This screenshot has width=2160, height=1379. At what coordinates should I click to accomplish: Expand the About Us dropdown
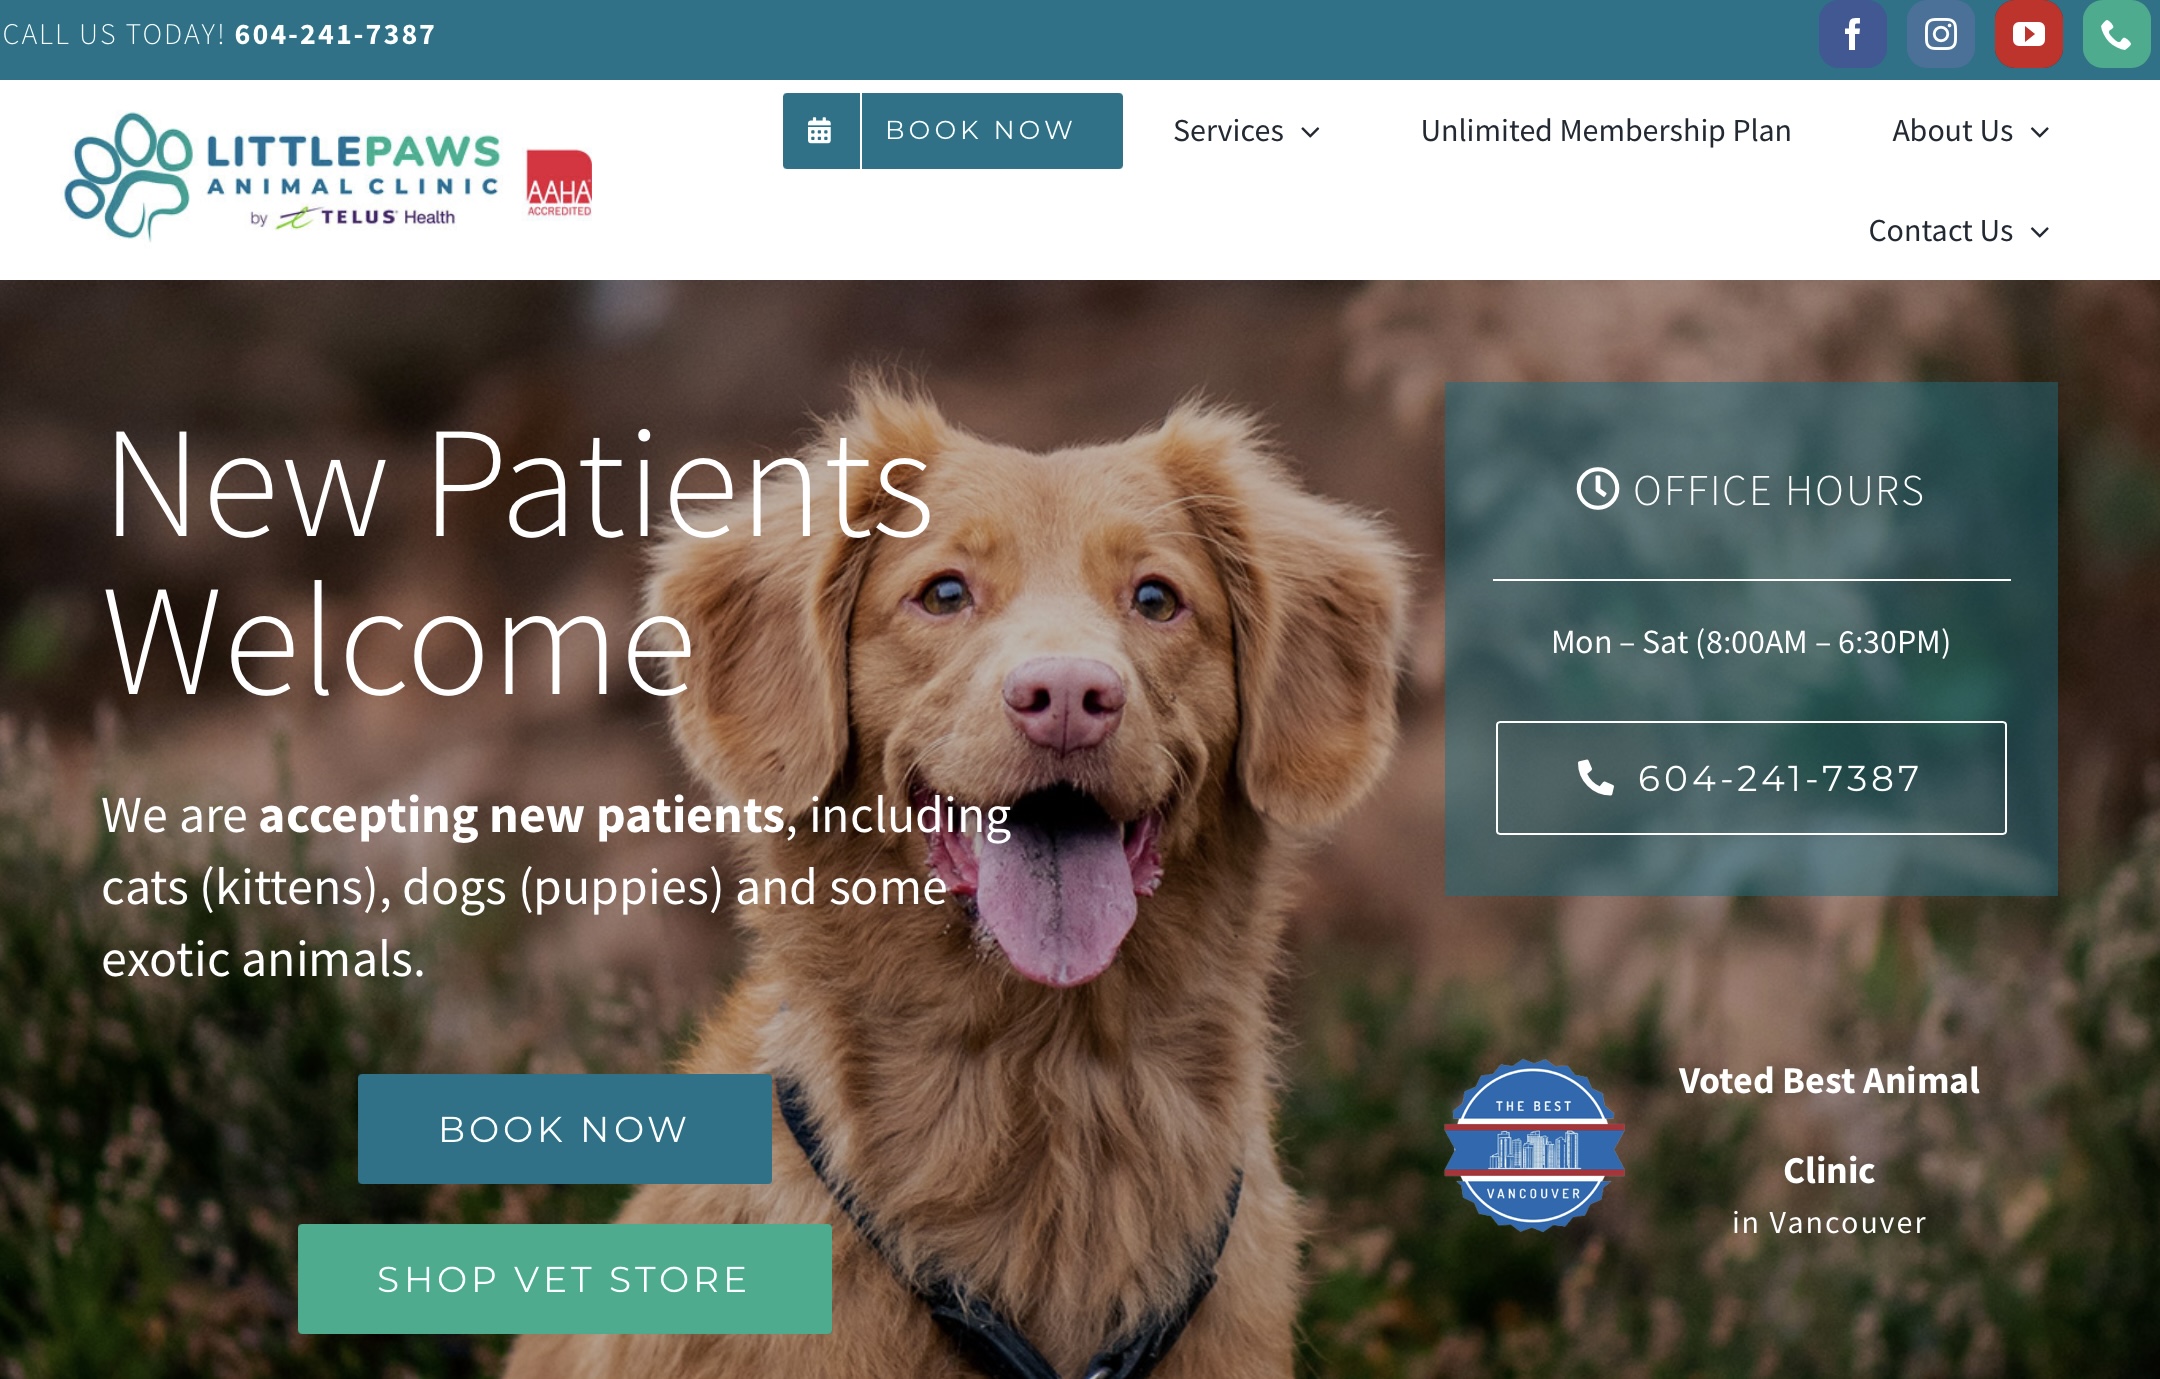[1970, 131]
